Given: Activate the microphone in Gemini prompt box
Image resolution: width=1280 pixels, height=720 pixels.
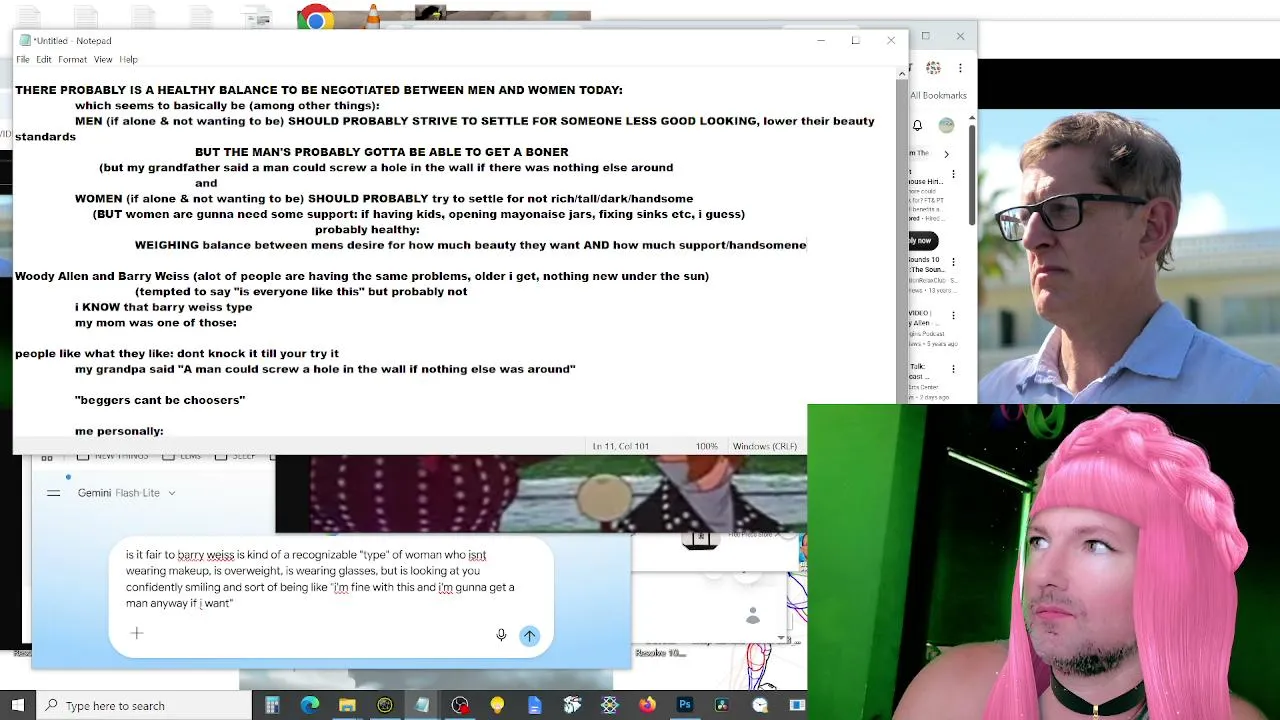Looking at the screenshot, I should click(x=501, y=635).
